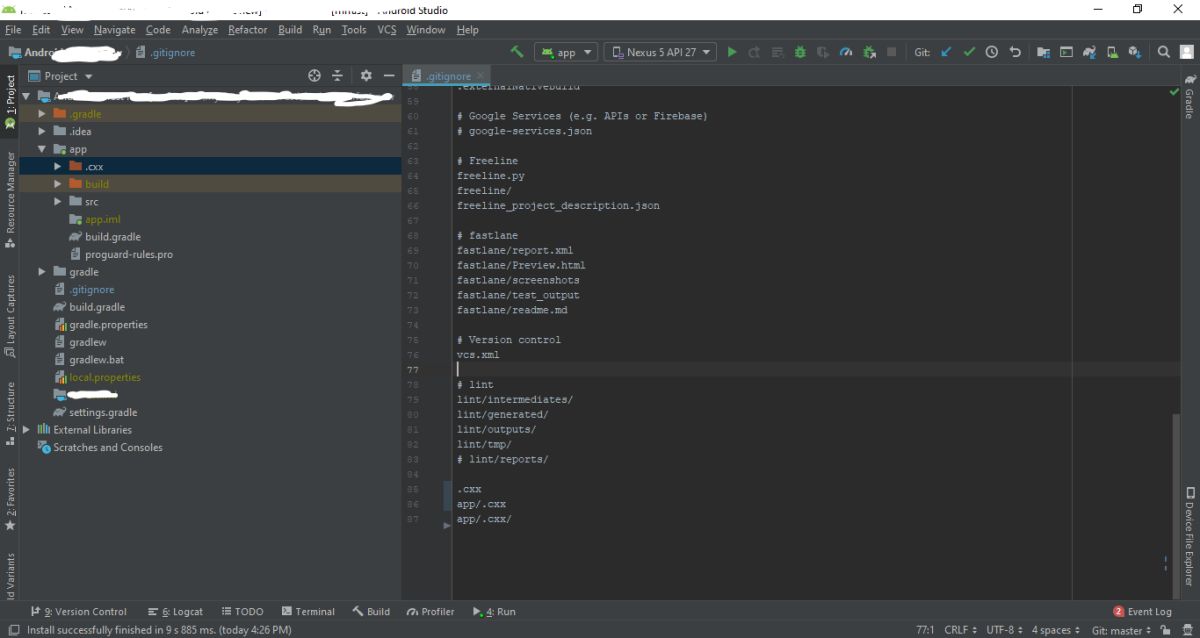Run the app with green play button

tap(732, 52)
